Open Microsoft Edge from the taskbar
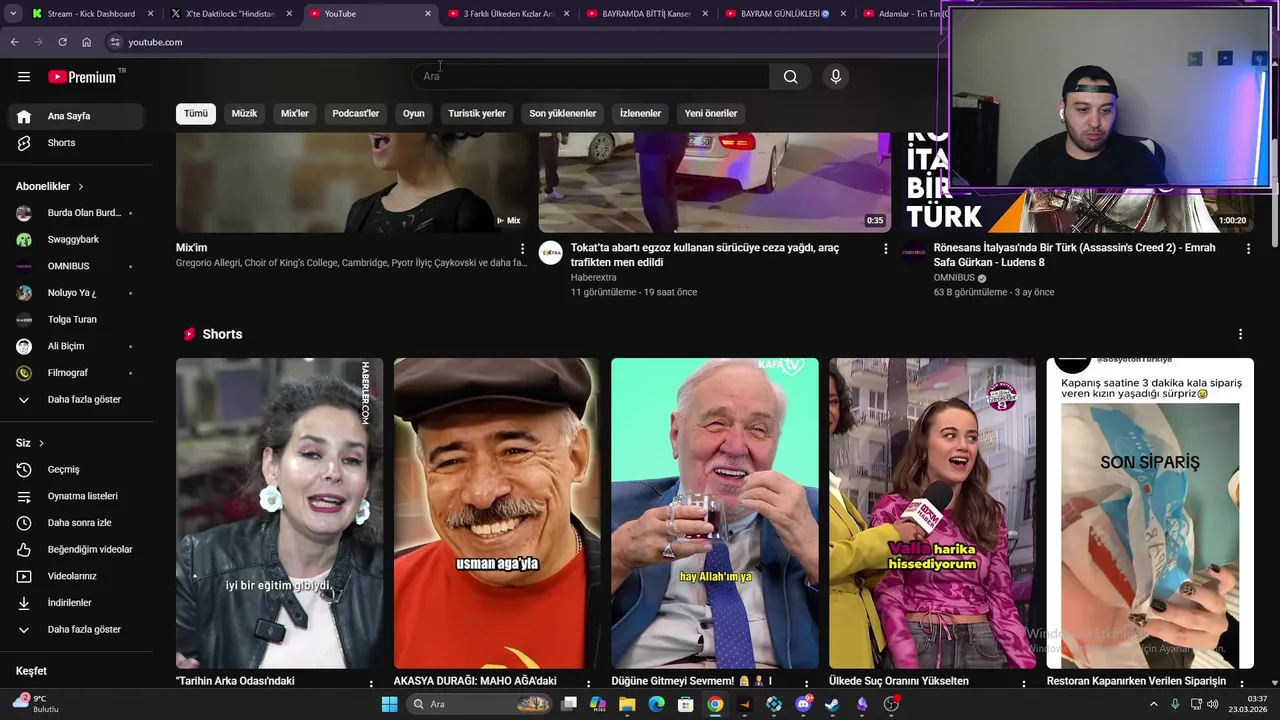 tap(656, 704)
